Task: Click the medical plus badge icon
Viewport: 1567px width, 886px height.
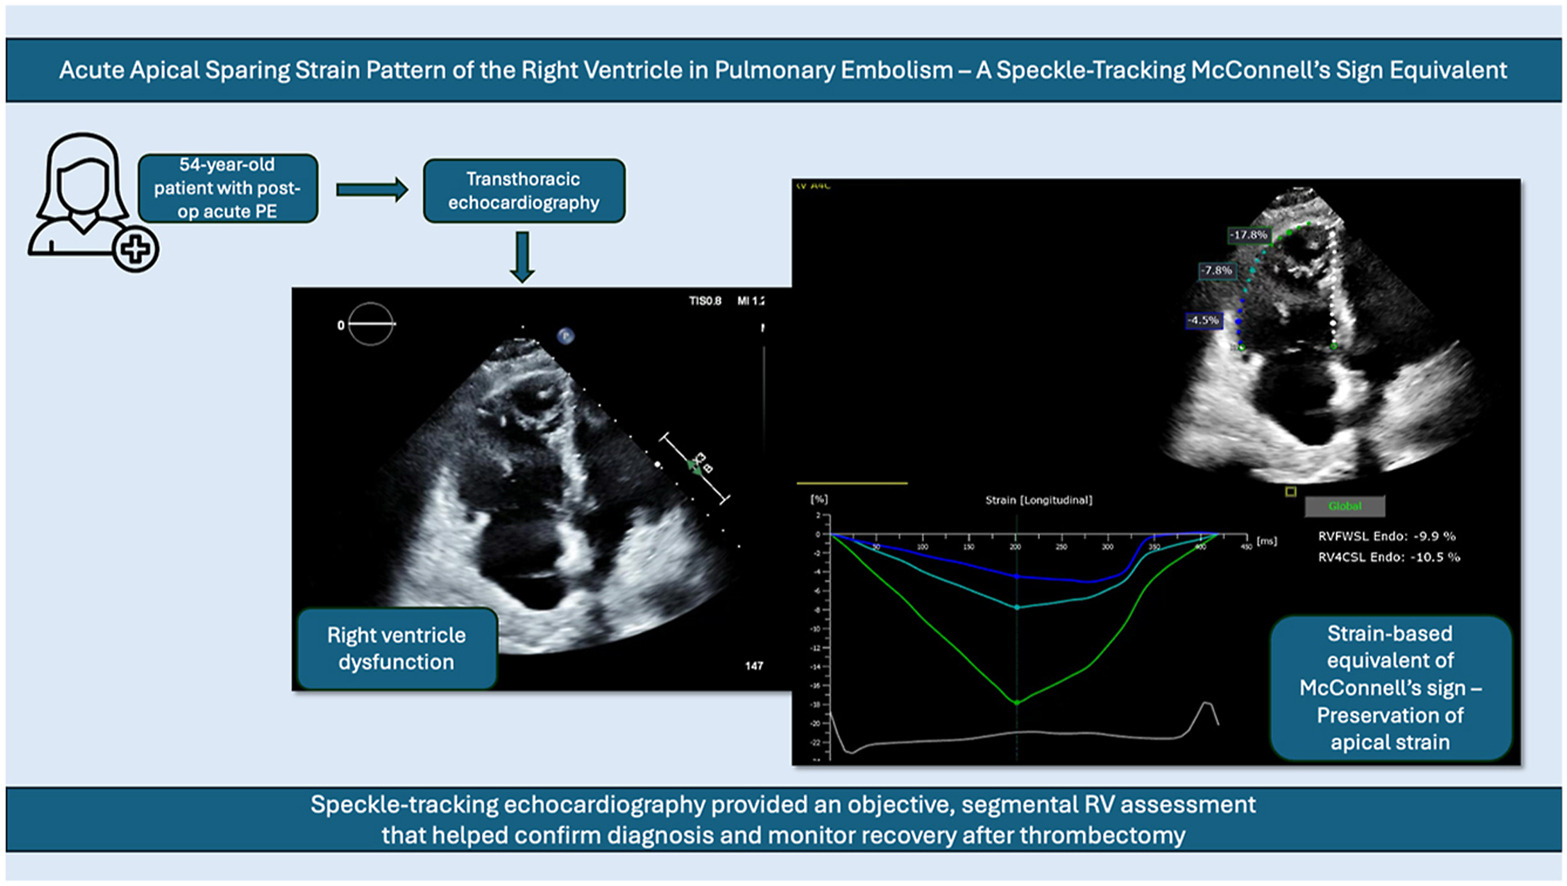Action: (135, 249)
